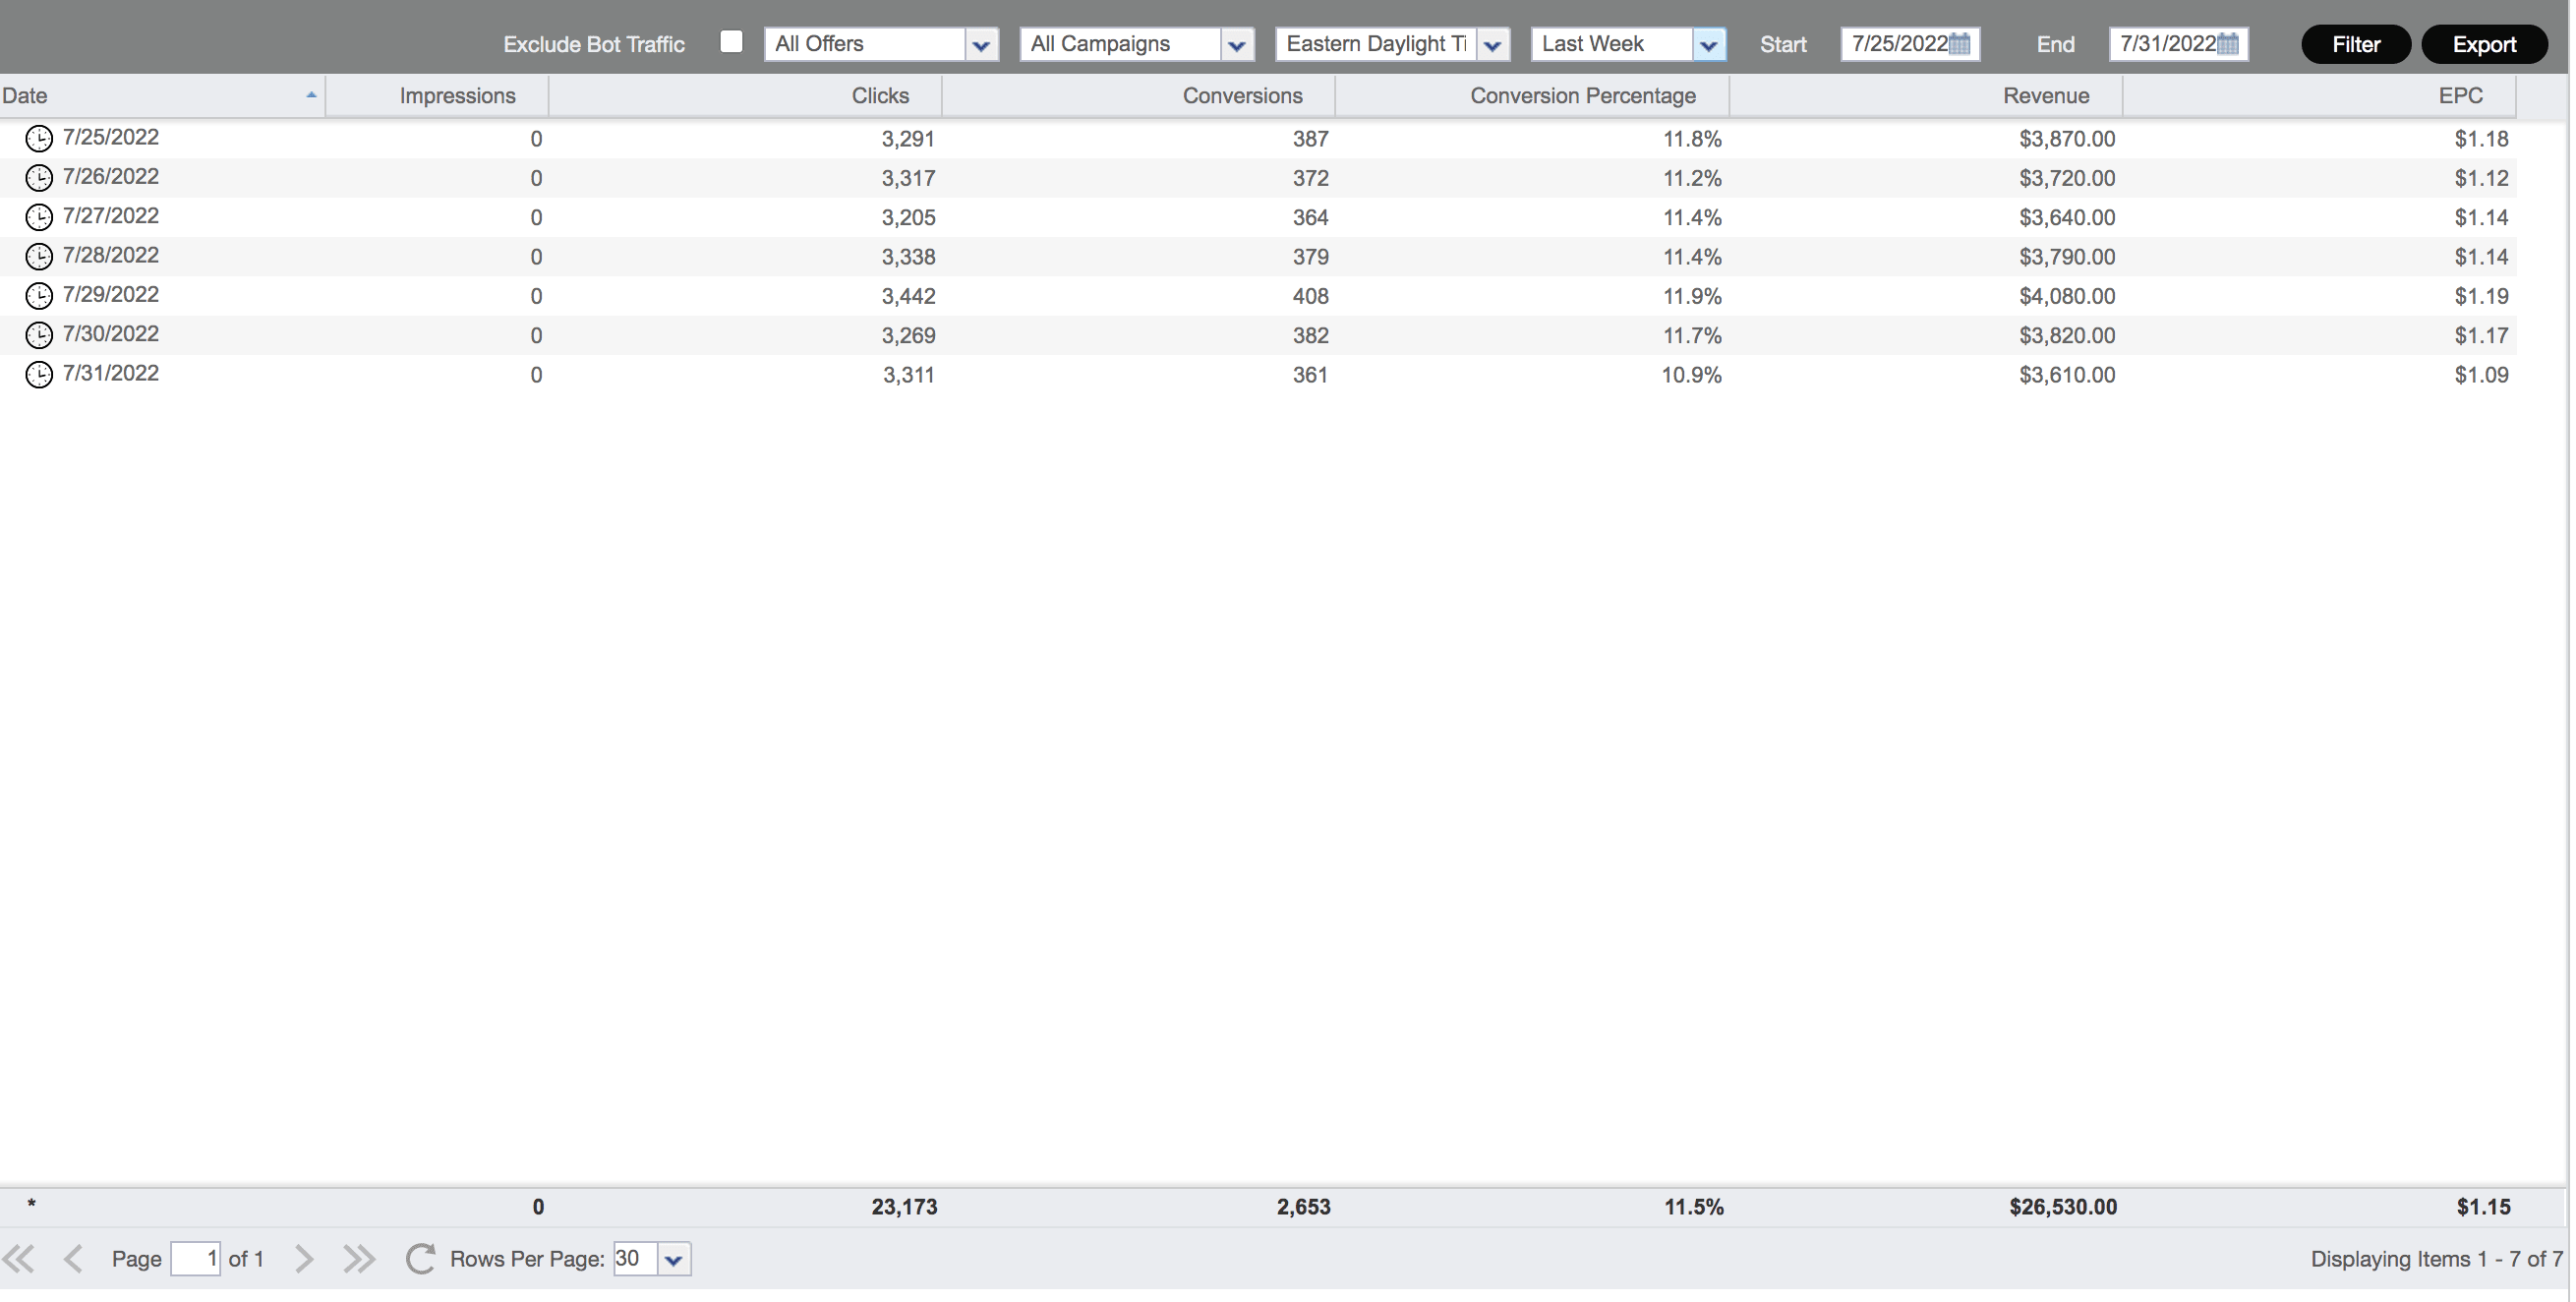Screen dimensions: 2576x1302
Task: Select the 7/29/2022 date cell
Action: tap(111, 295)
